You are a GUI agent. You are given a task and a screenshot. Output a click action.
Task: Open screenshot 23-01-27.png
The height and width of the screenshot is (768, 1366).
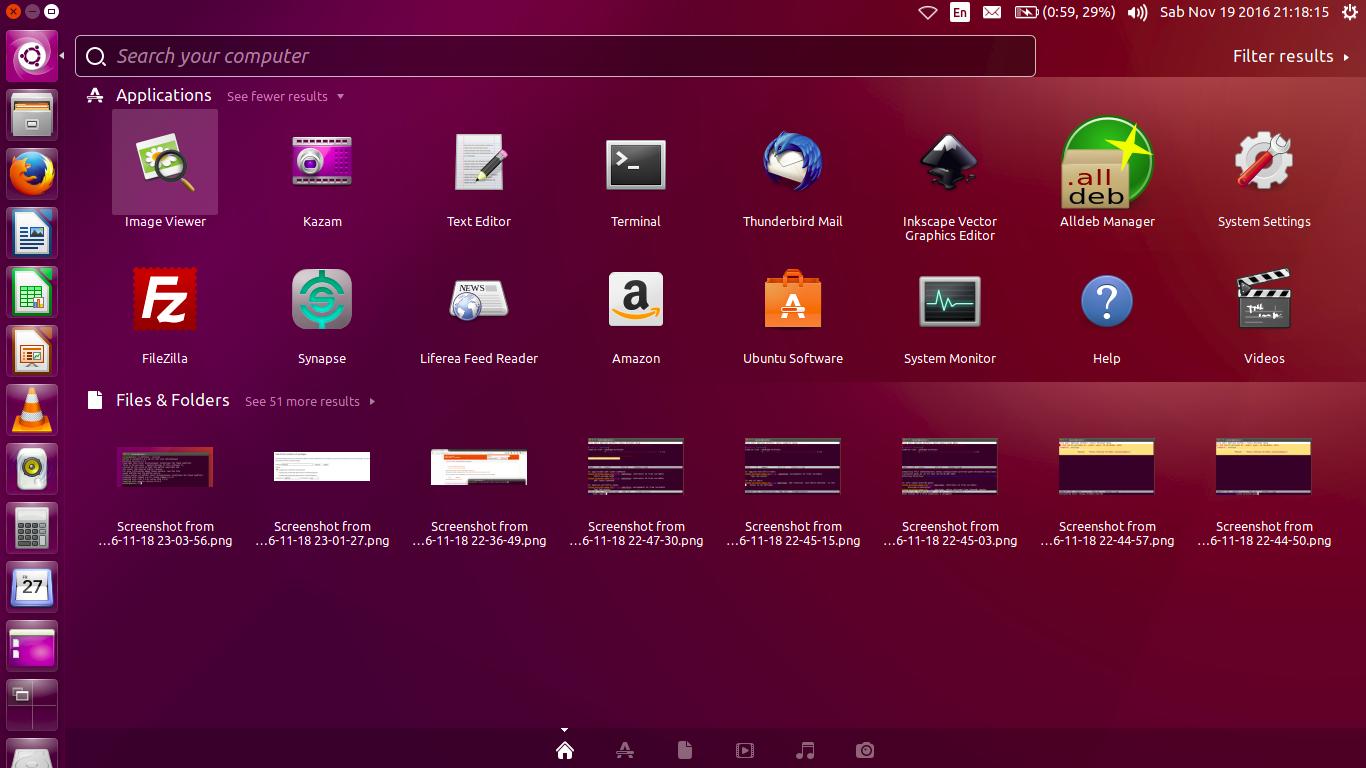[322, 466]
